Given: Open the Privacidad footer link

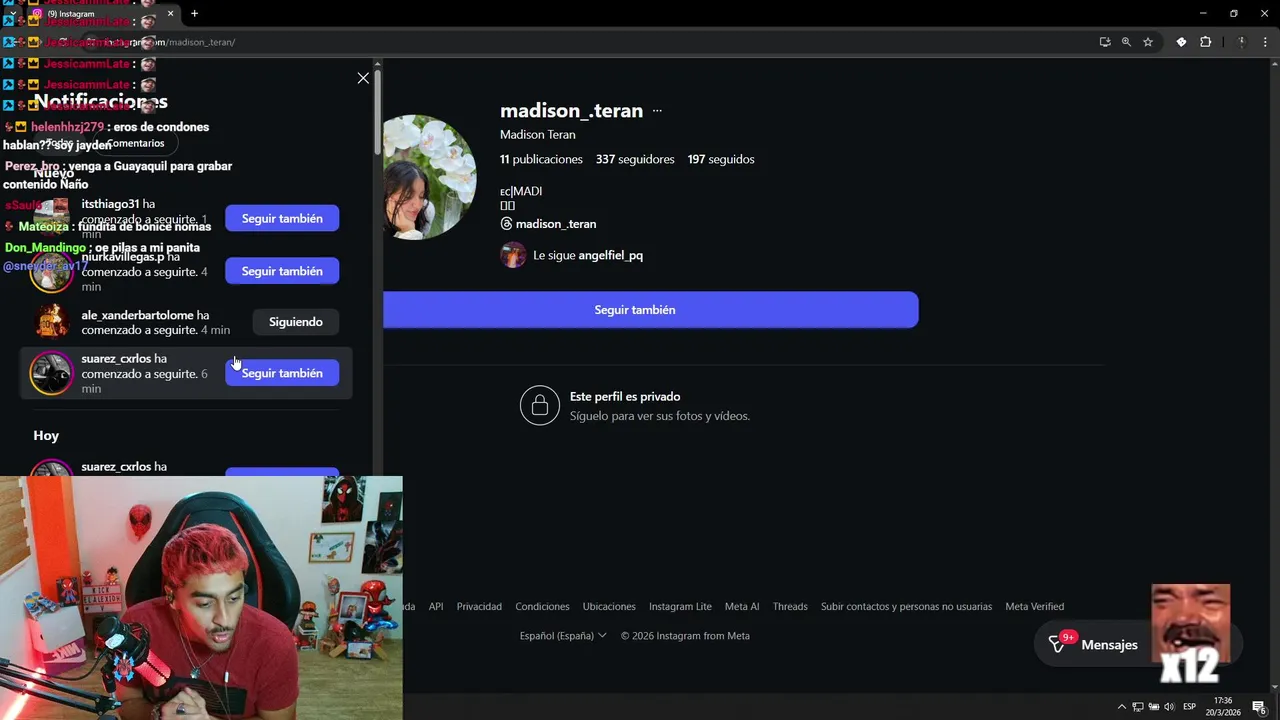Looking at the screenshot, I should [479, 607].
